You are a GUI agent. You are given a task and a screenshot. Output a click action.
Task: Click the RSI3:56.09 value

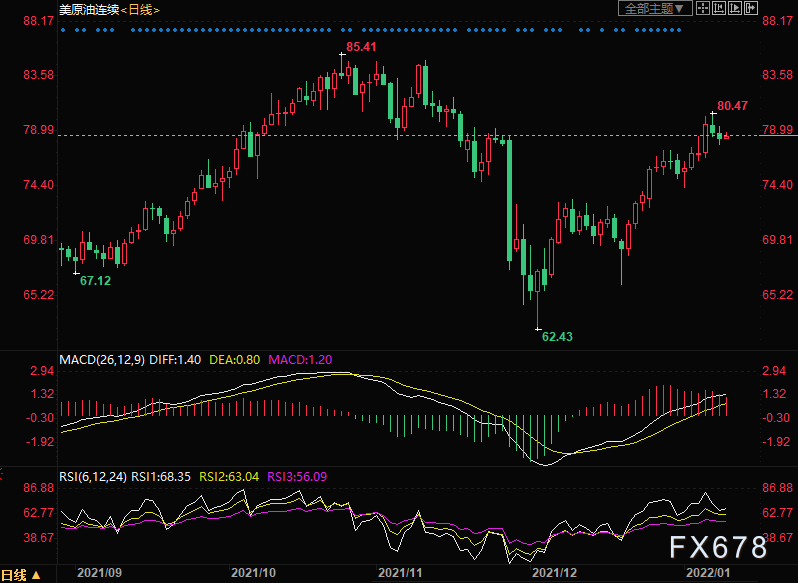click(x=297, y=477)
